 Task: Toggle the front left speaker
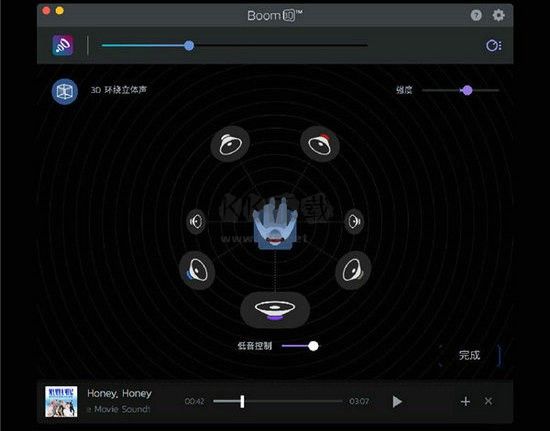230,144
